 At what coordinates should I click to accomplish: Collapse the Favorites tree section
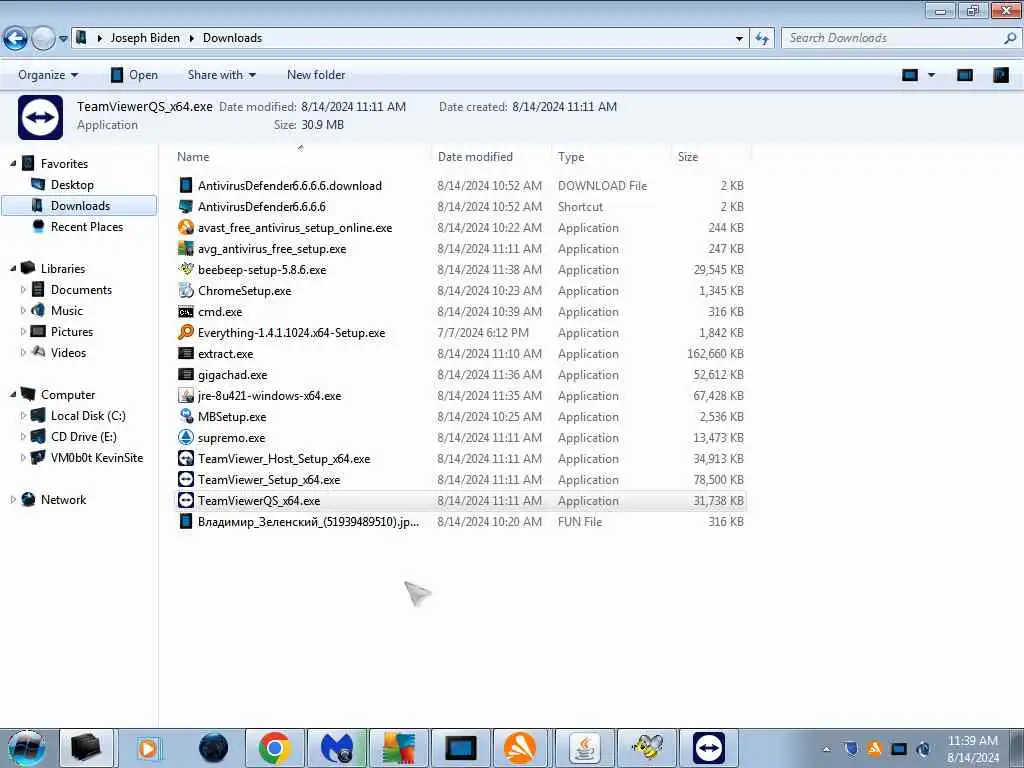13,163
